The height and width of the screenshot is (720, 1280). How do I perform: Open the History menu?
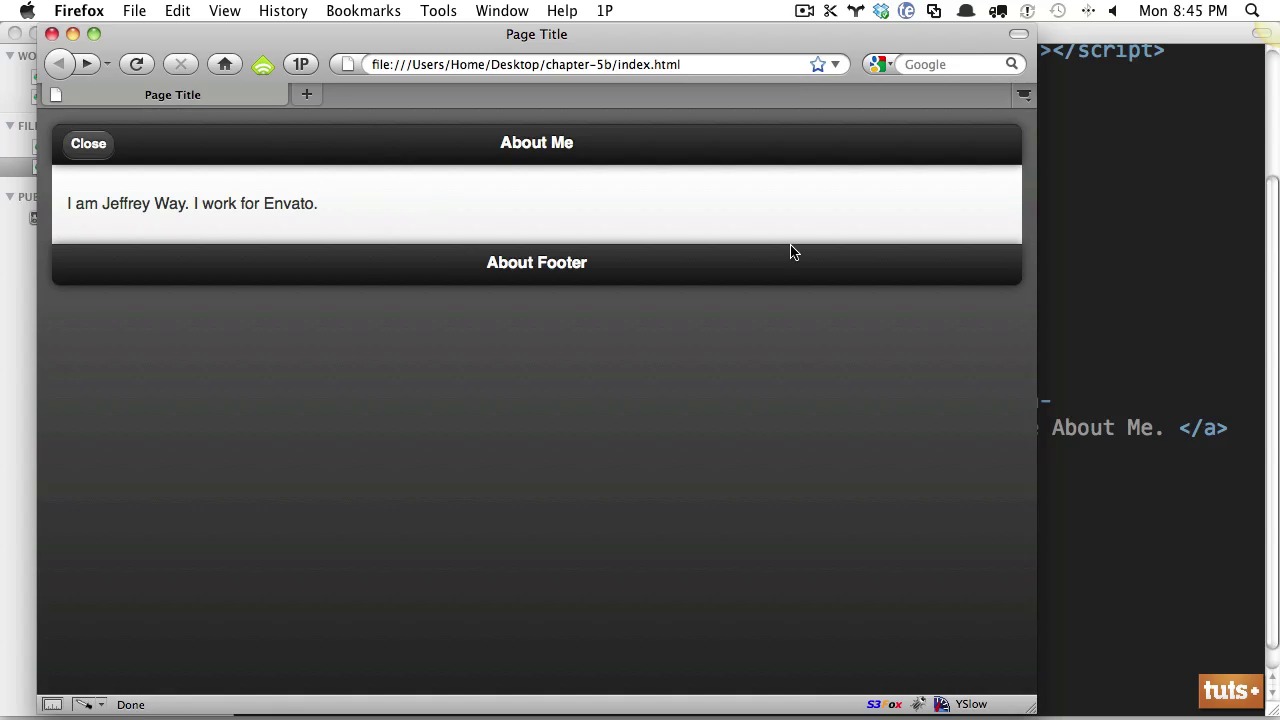tap(283, 10)
